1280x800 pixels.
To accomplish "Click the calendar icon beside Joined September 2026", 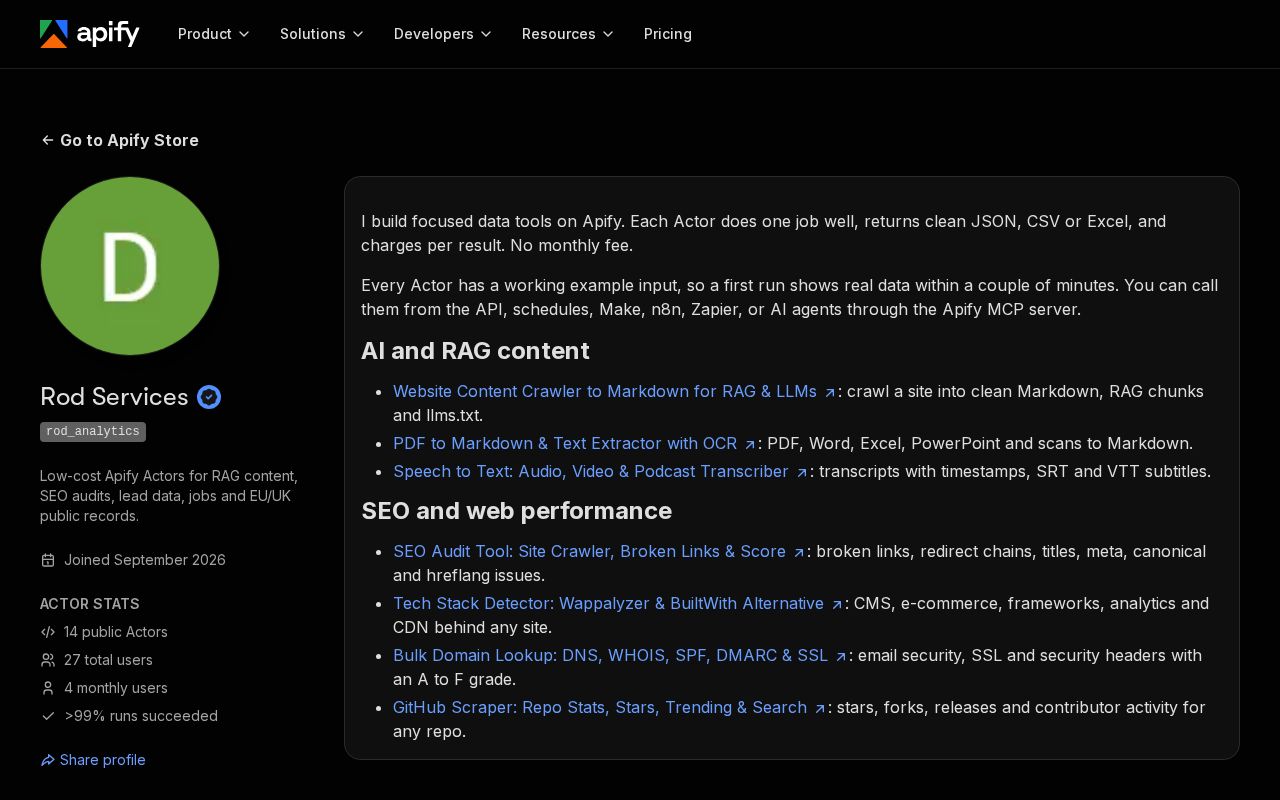I will click(x=48, y=560).
